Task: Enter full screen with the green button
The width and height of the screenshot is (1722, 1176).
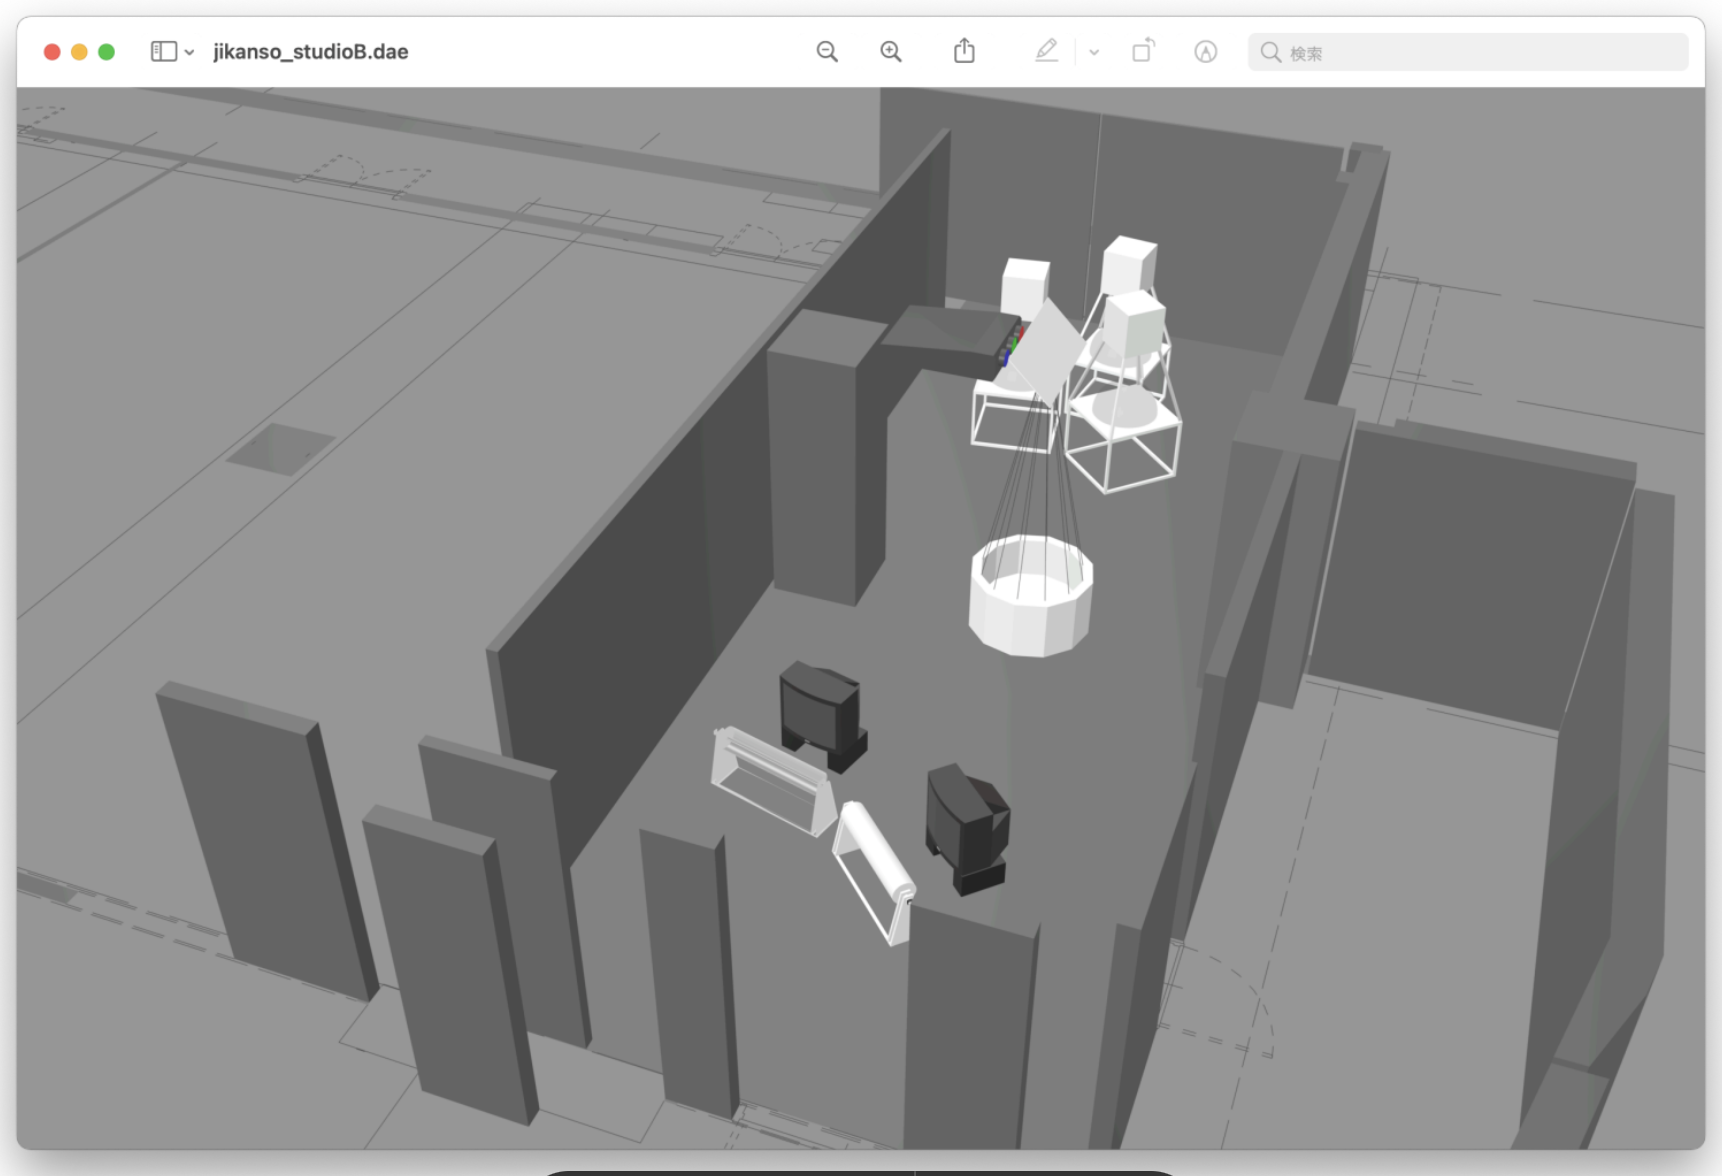Action: coord(106,52)
